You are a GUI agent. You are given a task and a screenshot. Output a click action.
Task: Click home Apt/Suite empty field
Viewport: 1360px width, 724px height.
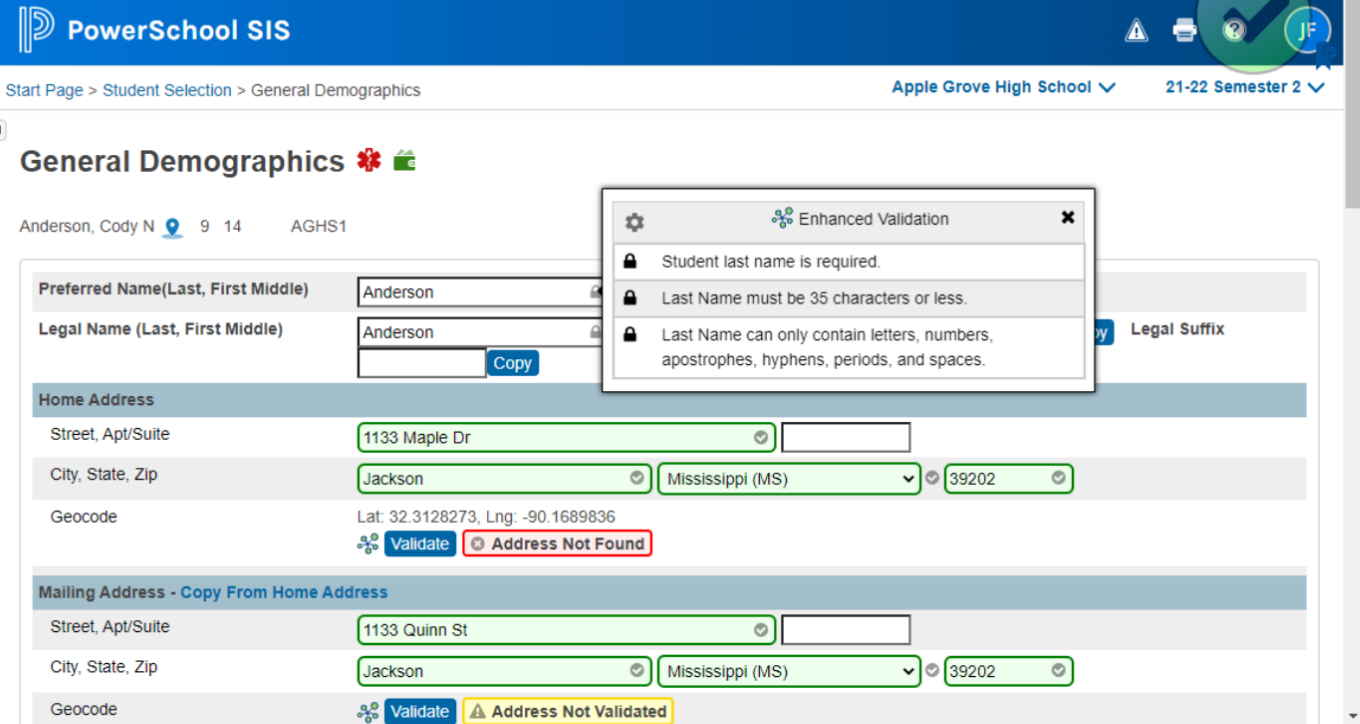tap(846, 438)
